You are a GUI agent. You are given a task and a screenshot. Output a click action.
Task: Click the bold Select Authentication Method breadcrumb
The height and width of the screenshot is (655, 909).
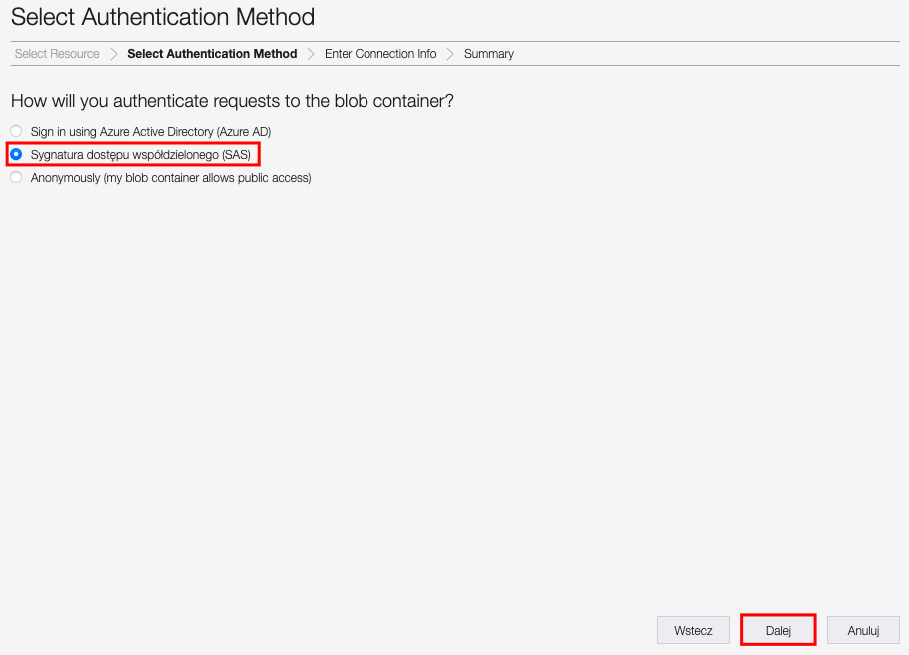coord(212,54)
